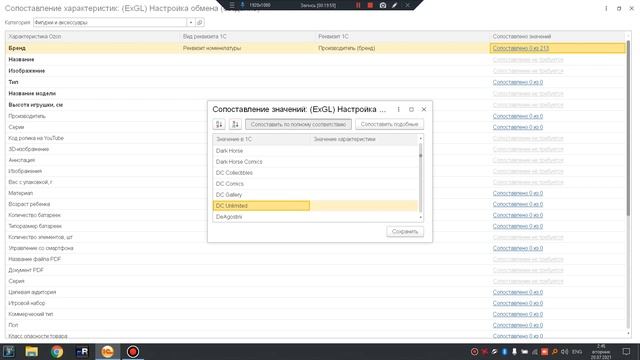The width and height of the screenshot is (640, 360).
Task: Open the screen recorder taskbar icon
Action: click(133, 351)
